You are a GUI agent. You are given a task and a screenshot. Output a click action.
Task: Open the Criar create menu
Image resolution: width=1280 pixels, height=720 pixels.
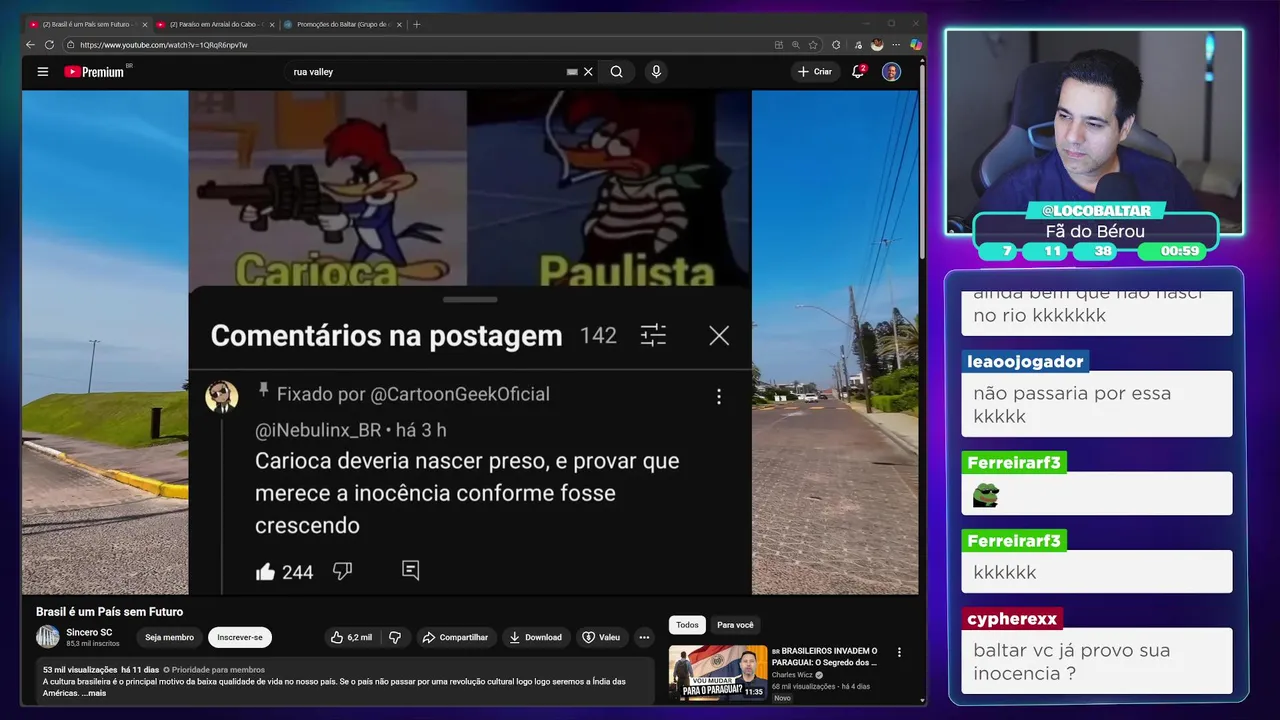(x=815, y=72)
